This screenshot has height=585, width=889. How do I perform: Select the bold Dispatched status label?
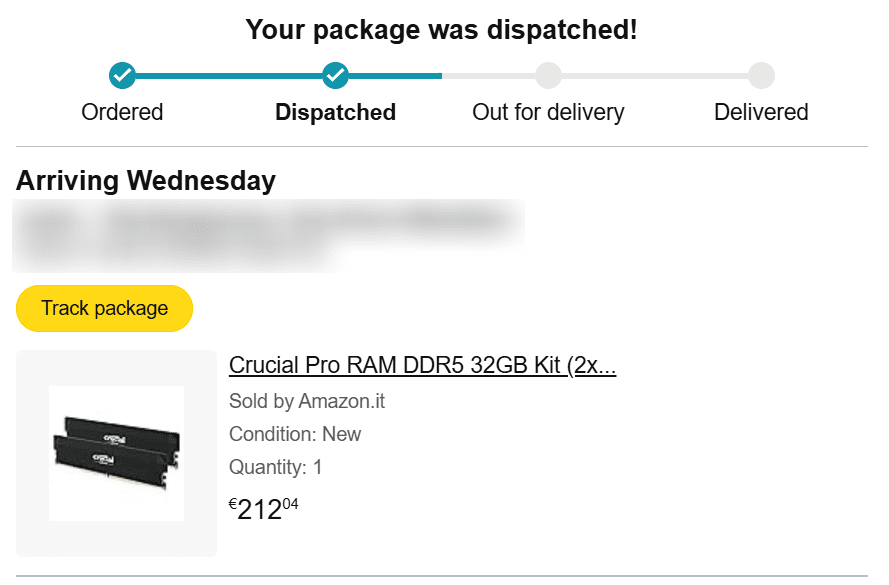tap(335, 112)
